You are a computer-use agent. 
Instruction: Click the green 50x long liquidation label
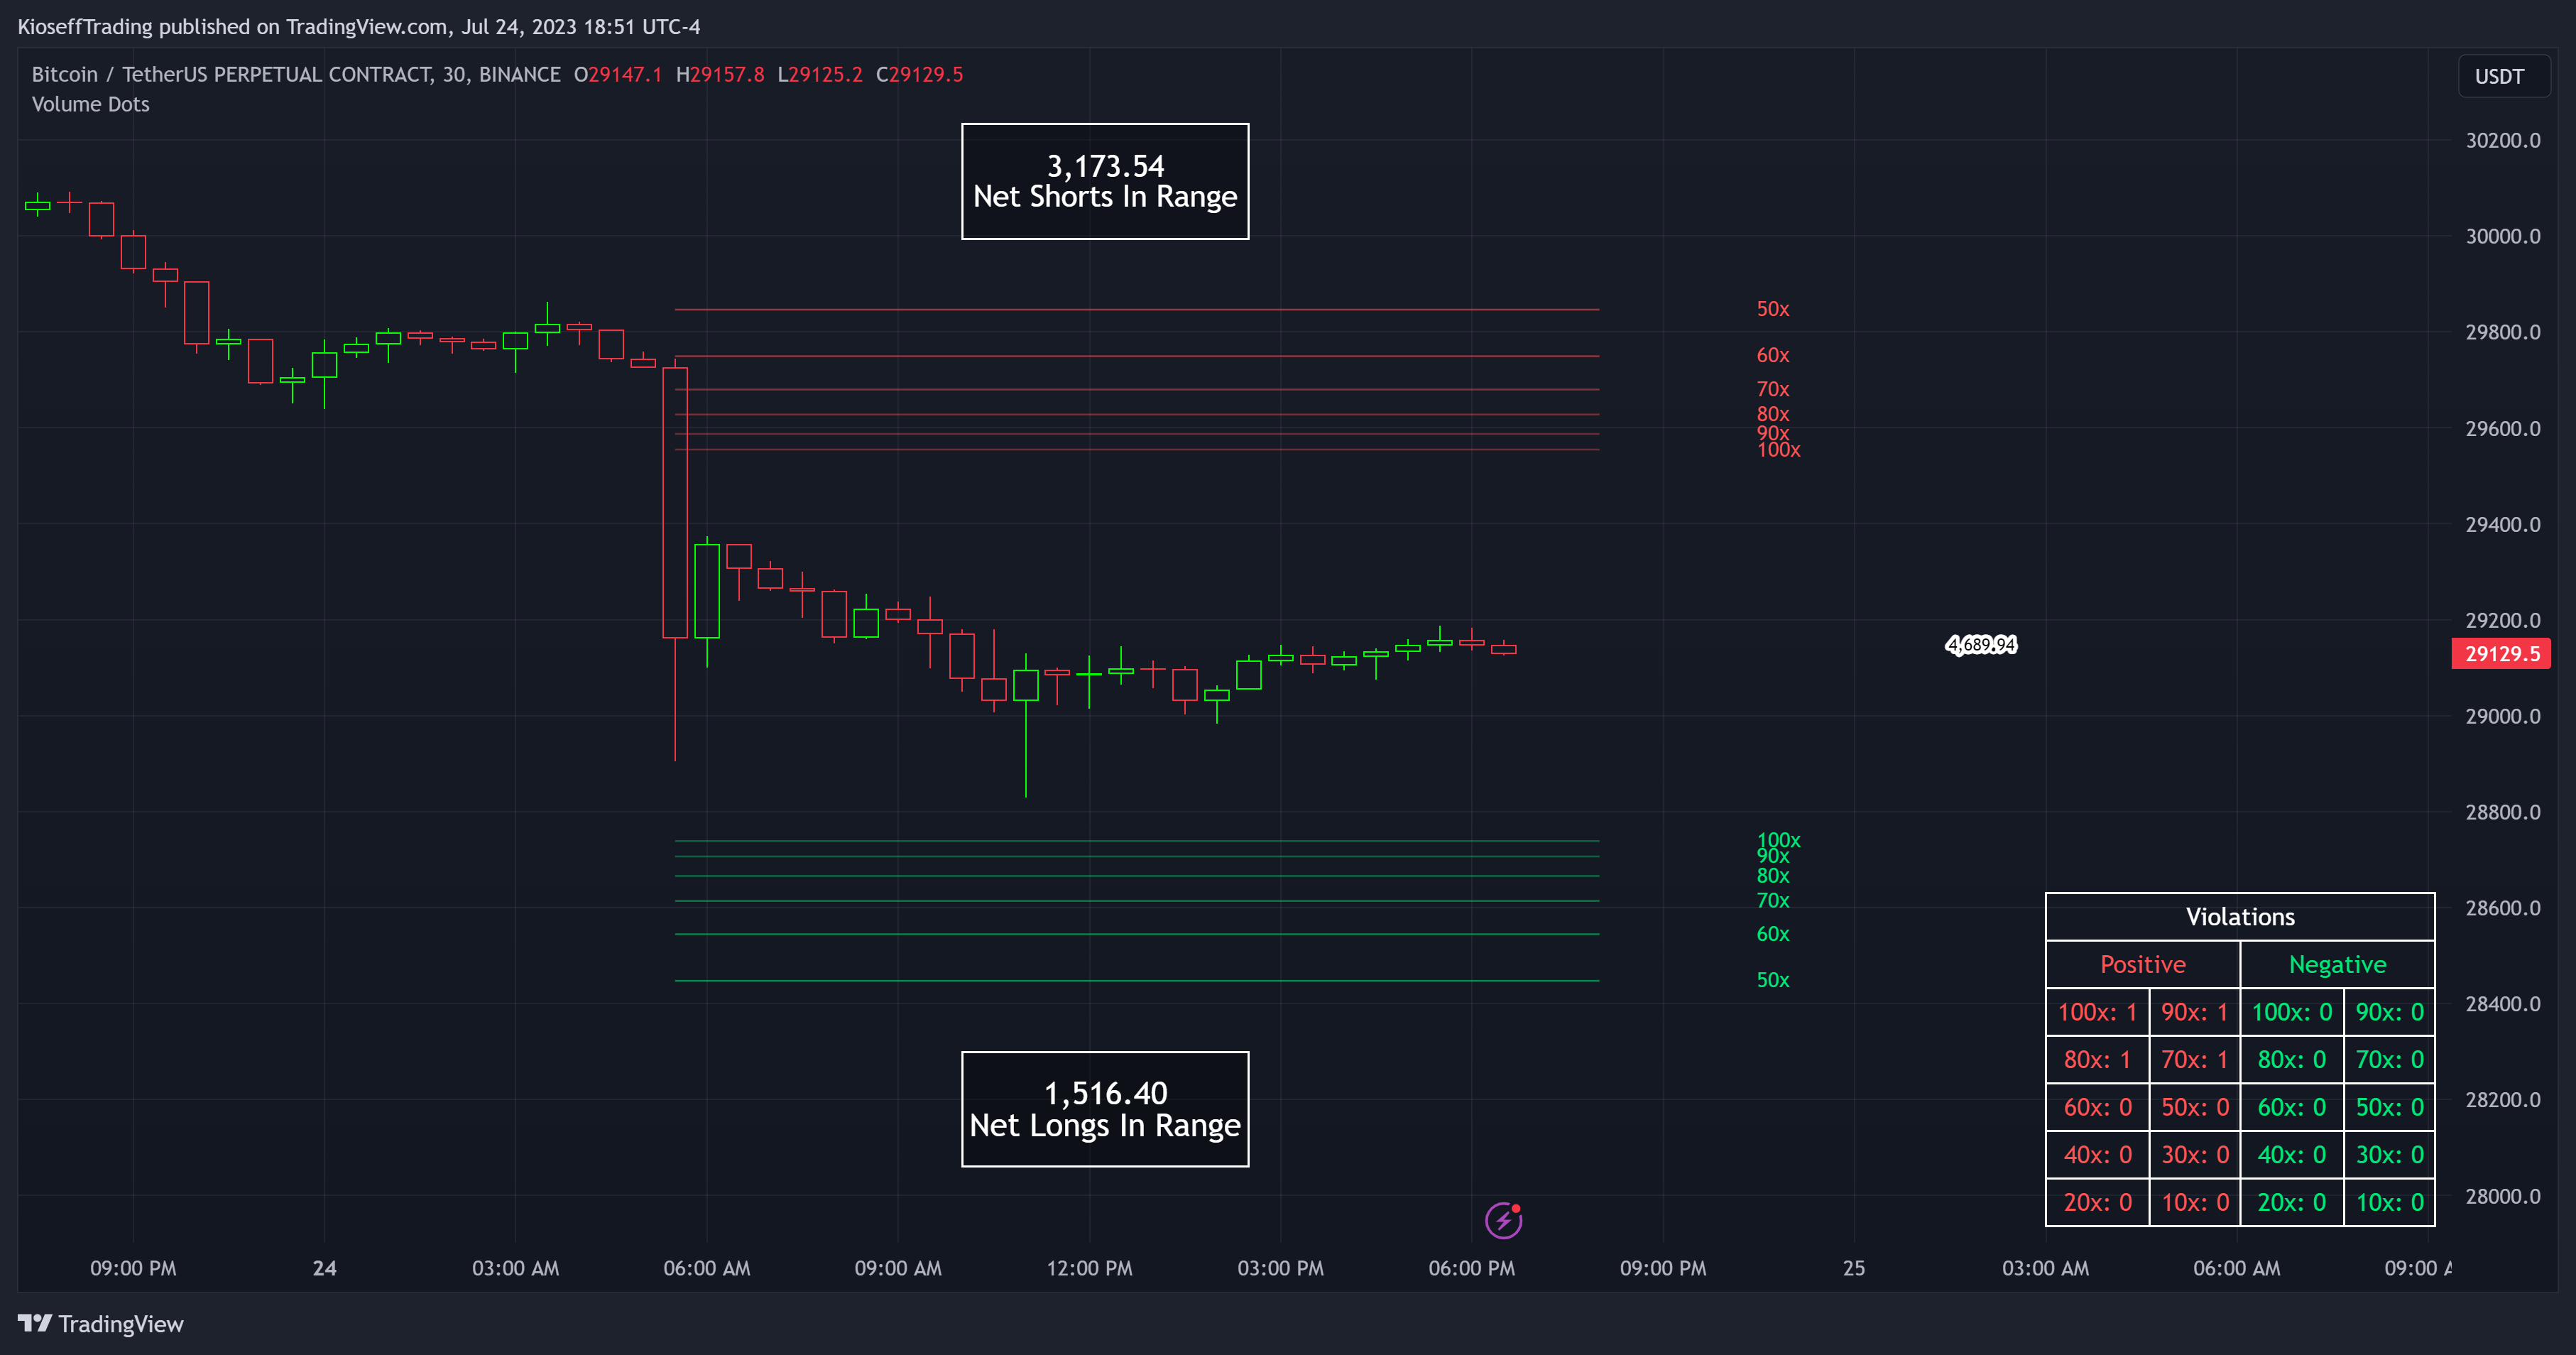[x=1772, y=980]
